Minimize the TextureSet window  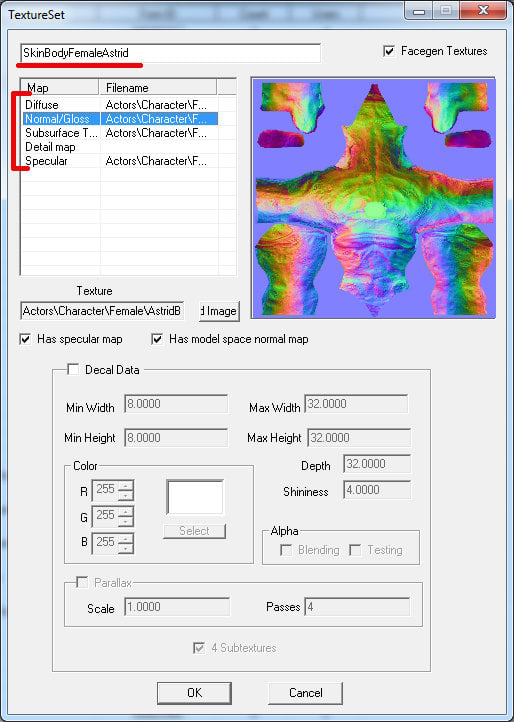[x=419, y=10]
